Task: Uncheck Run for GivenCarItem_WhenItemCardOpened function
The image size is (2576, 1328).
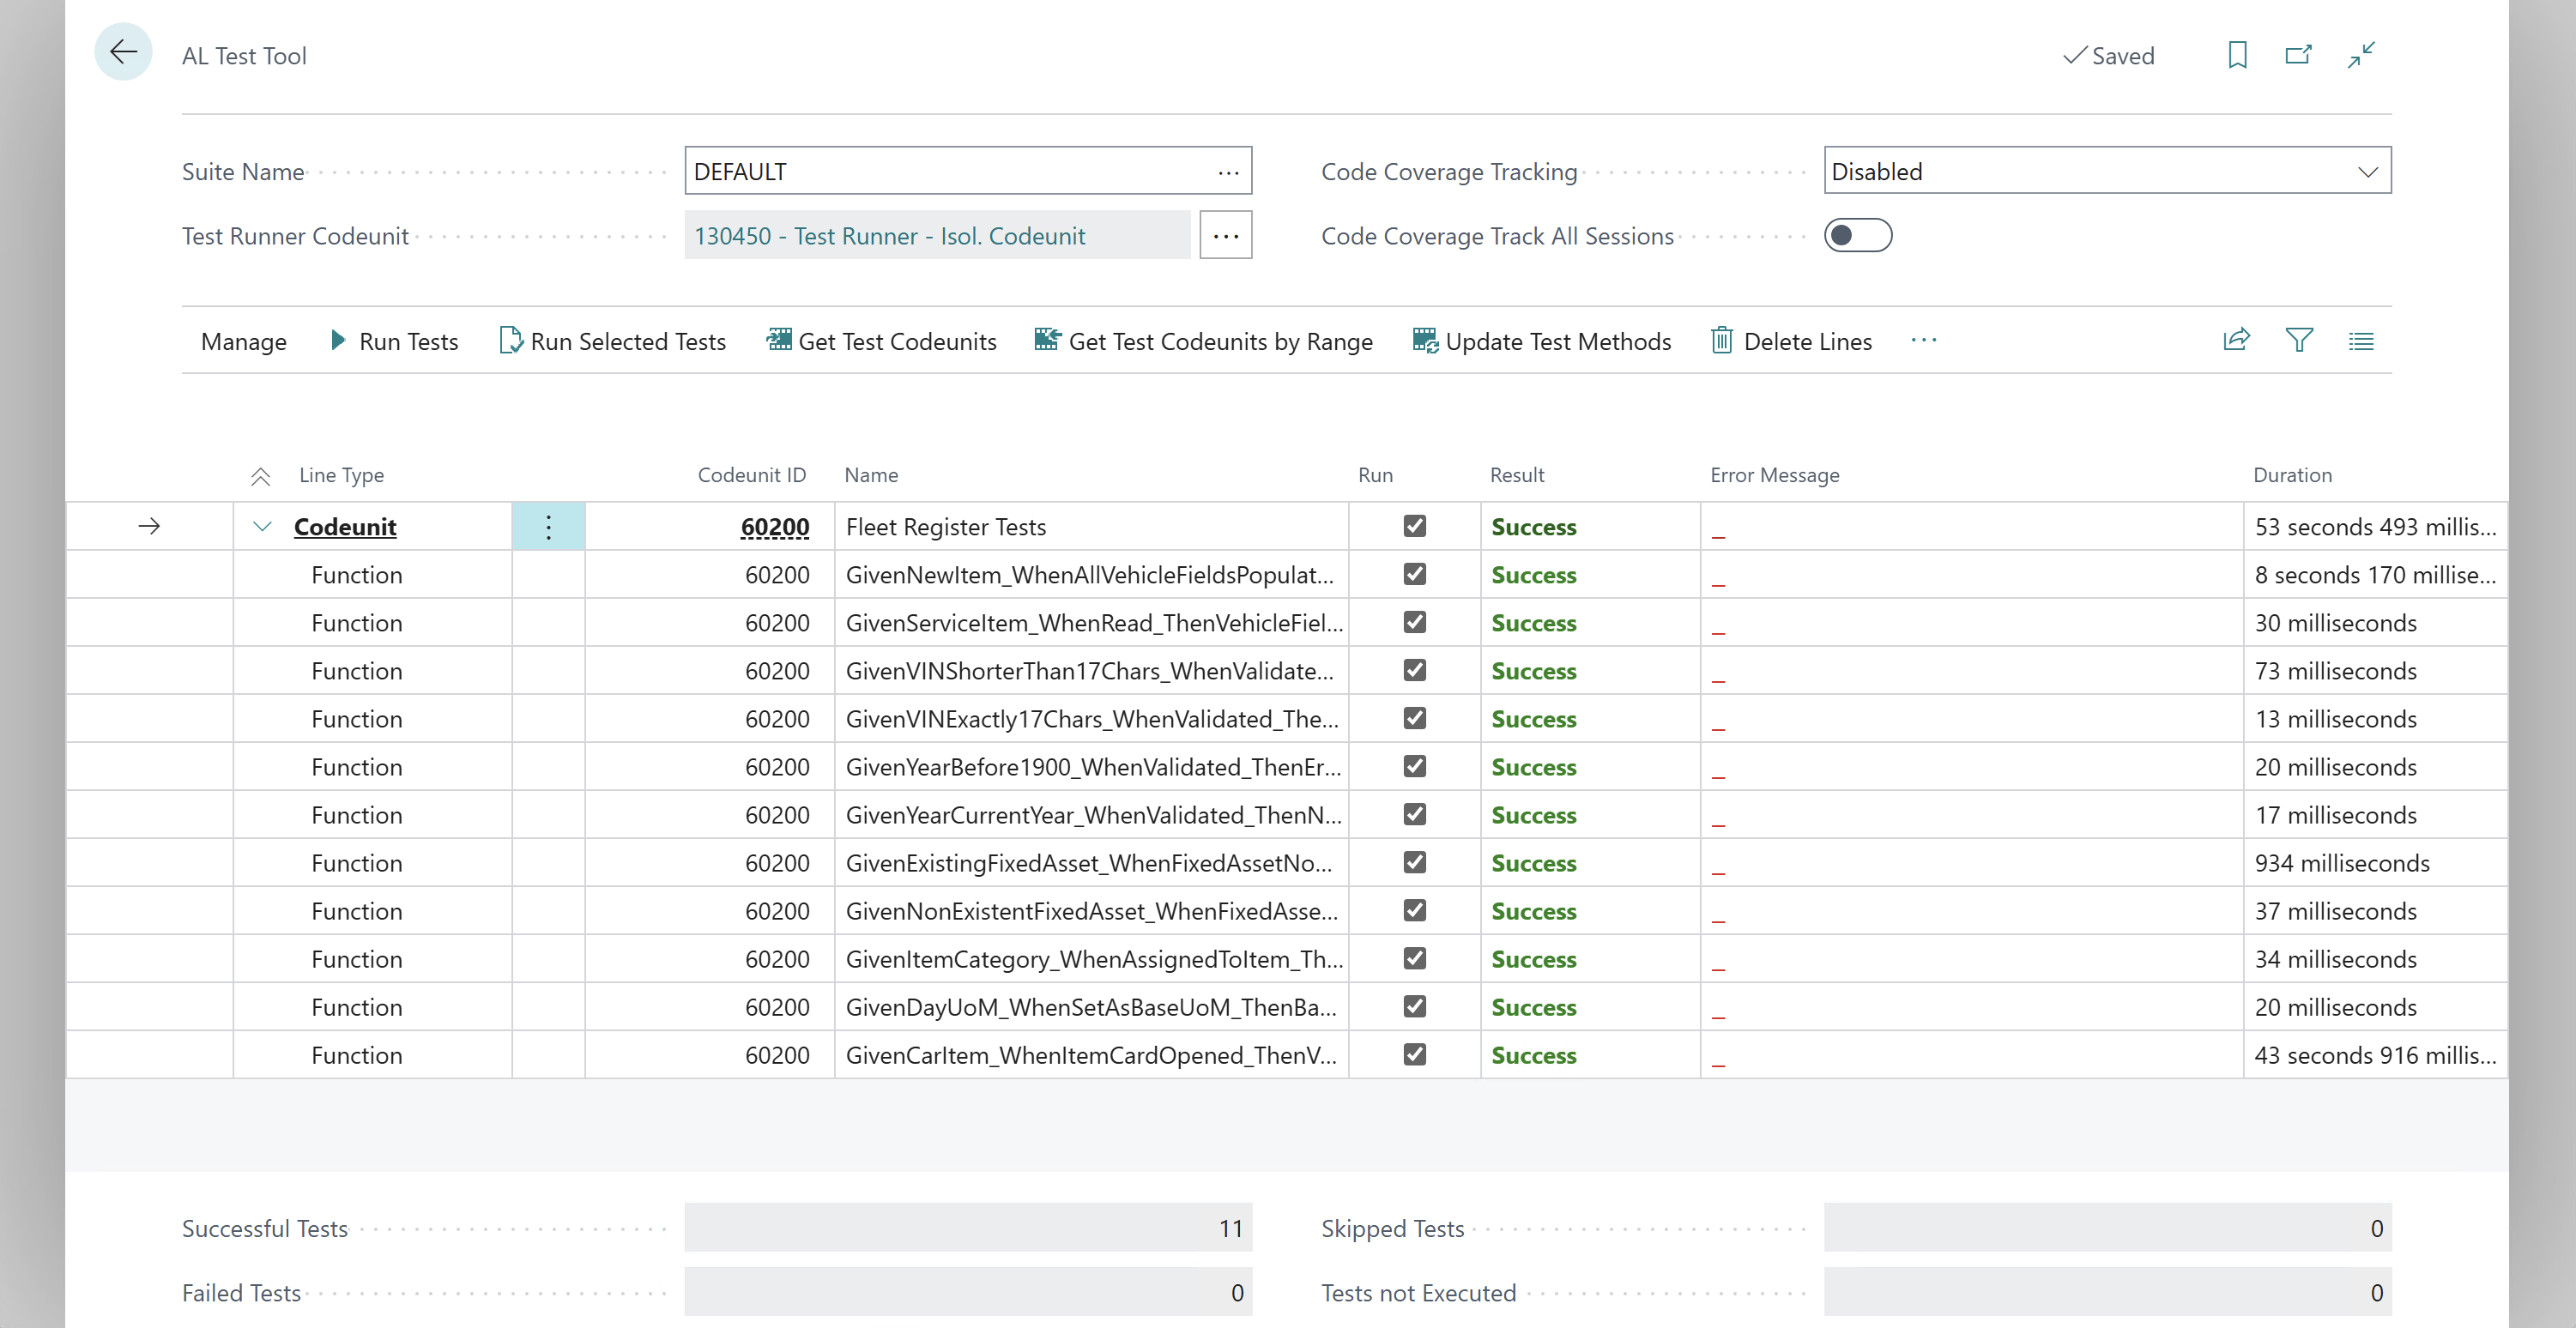Action: [x=1414, y=1054]
